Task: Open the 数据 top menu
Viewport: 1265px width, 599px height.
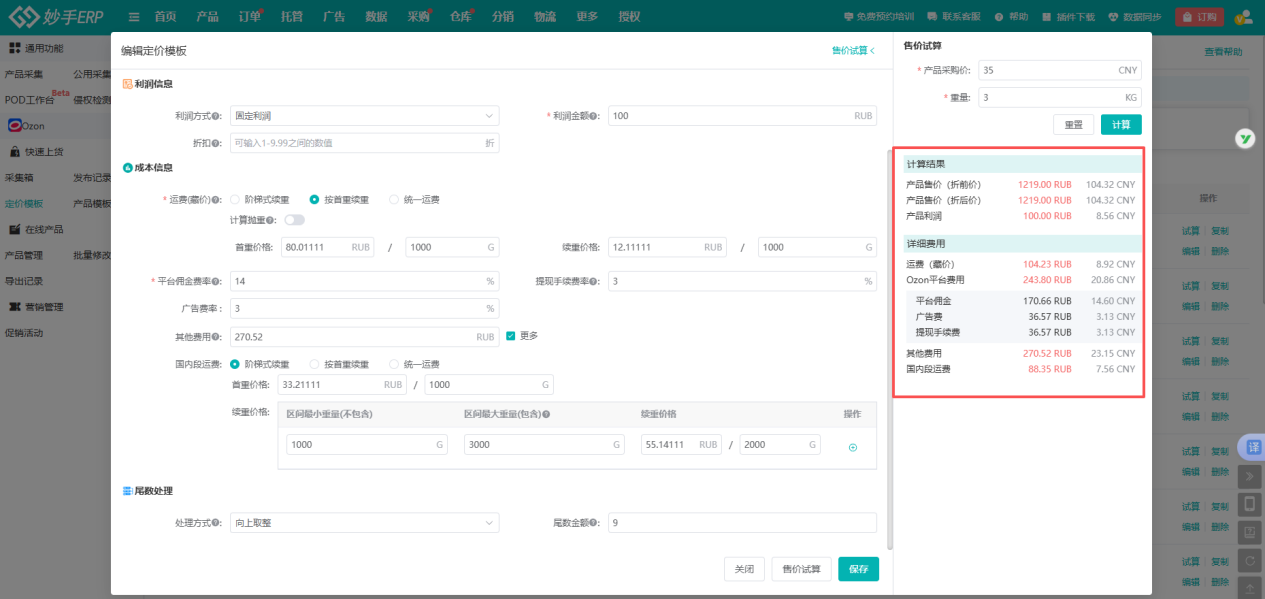Action: (x=376, y=17)
